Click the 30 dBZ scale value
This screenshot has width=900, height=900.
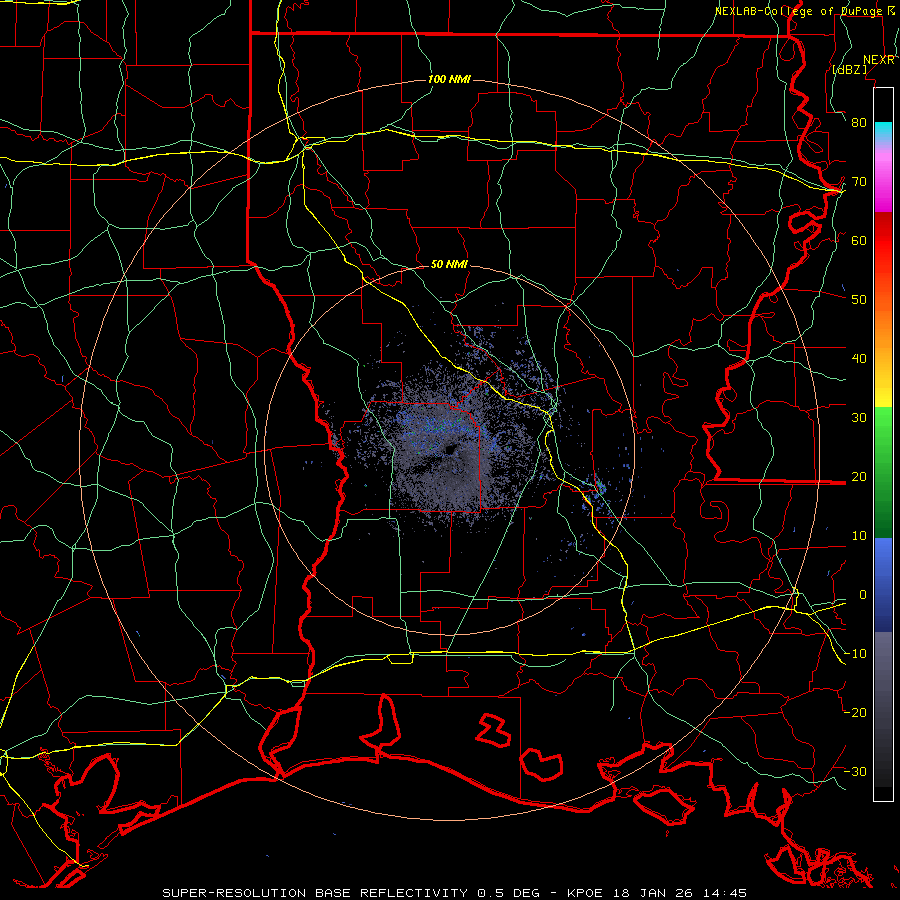859,418
